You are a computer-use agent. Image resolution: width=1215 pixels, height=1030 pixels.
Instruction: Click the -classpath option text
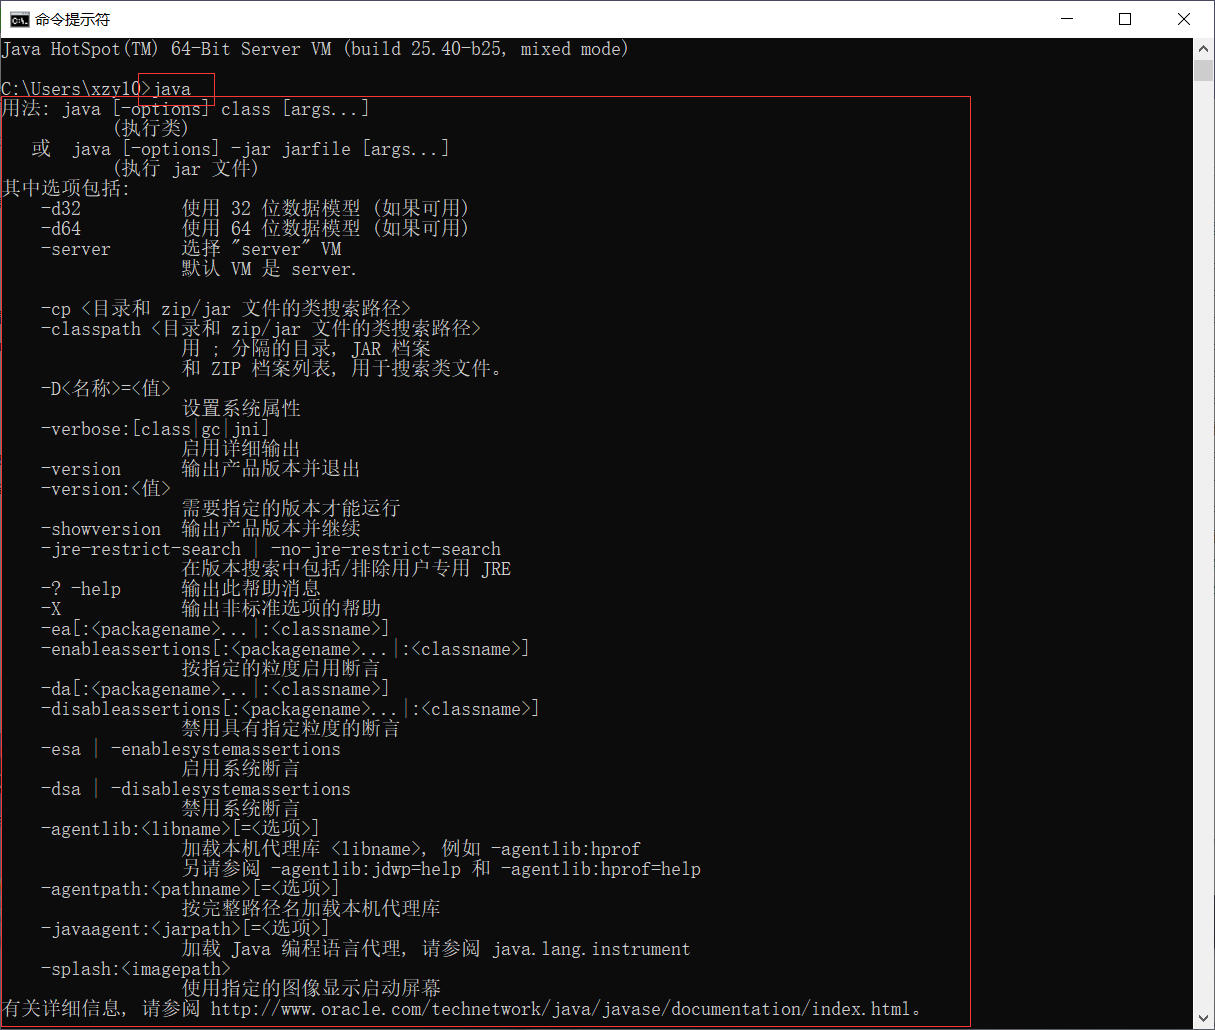click(90, 328)
